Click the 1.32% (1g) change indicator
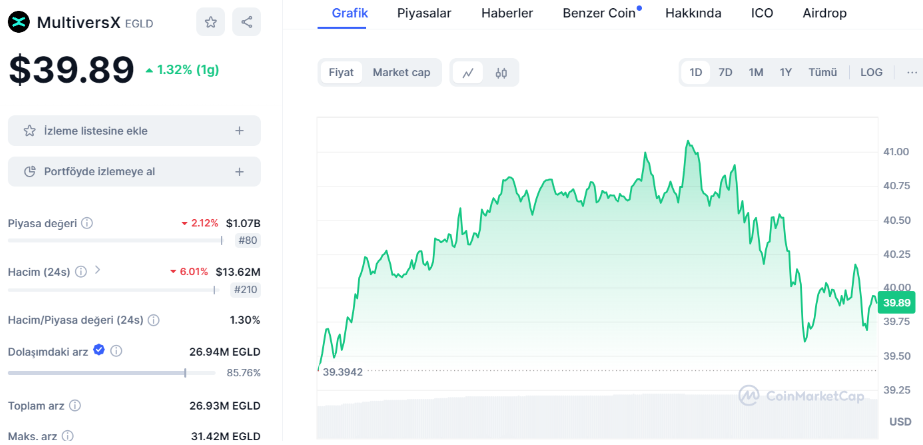923x445 pixels. pos(182,70)
